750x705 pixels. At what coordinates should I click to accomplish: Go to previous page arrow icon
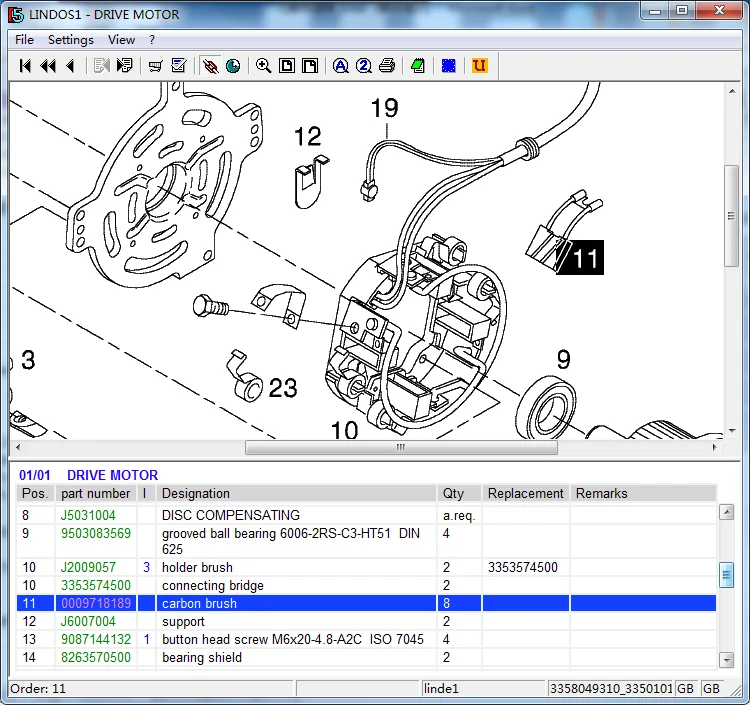coord(69,66)
